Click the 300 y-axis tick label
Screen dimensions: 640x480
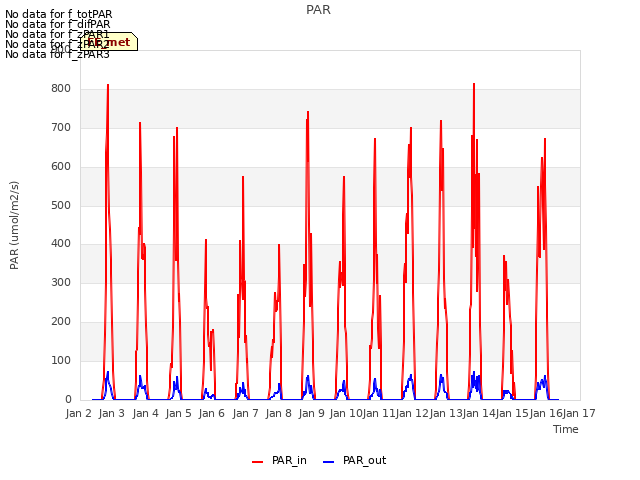[x=61, y=282]
